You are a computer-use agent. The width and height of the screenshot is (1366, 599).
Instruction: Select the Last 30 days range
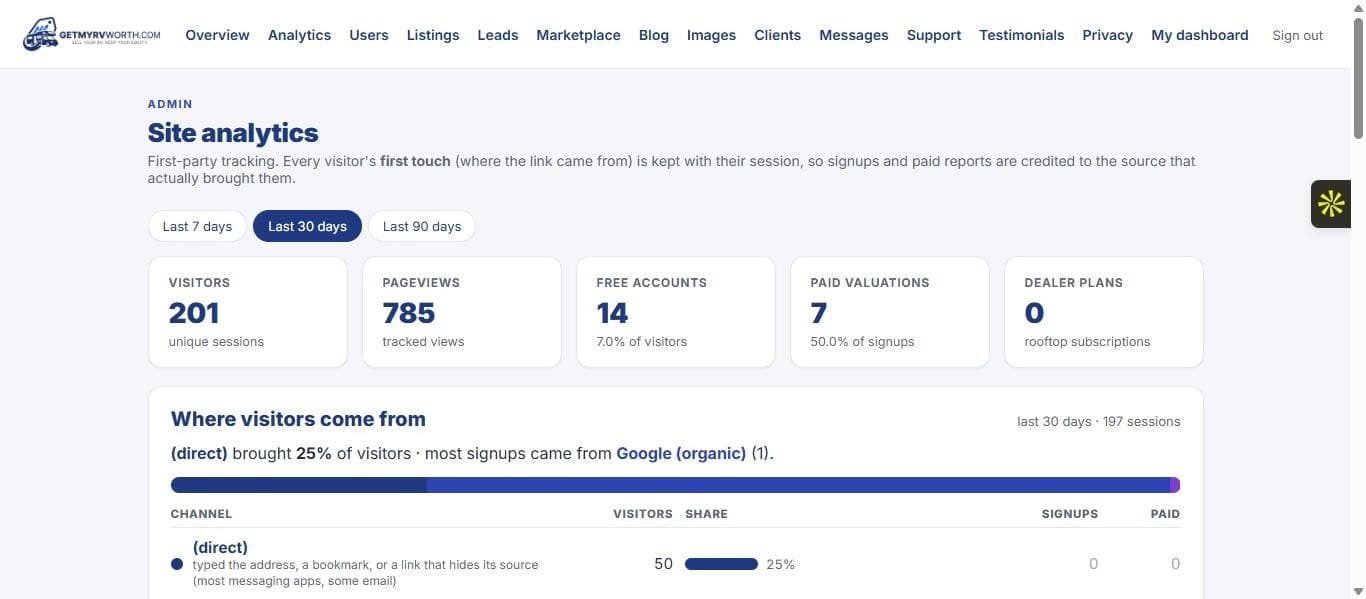coord(307,226)
